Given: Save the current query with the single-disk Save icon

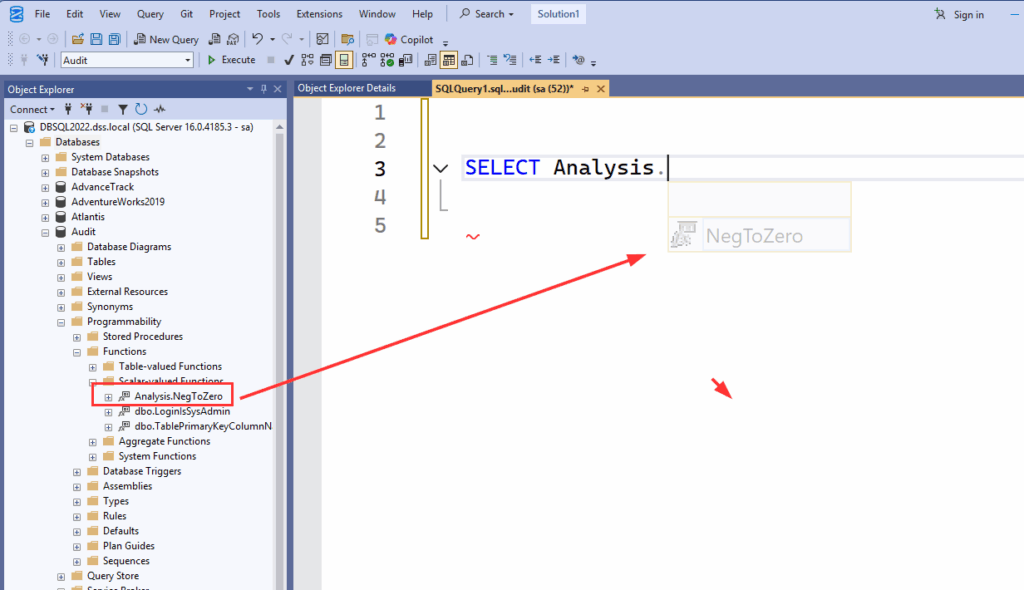Looking at the screenshot, I should (96, 39).
